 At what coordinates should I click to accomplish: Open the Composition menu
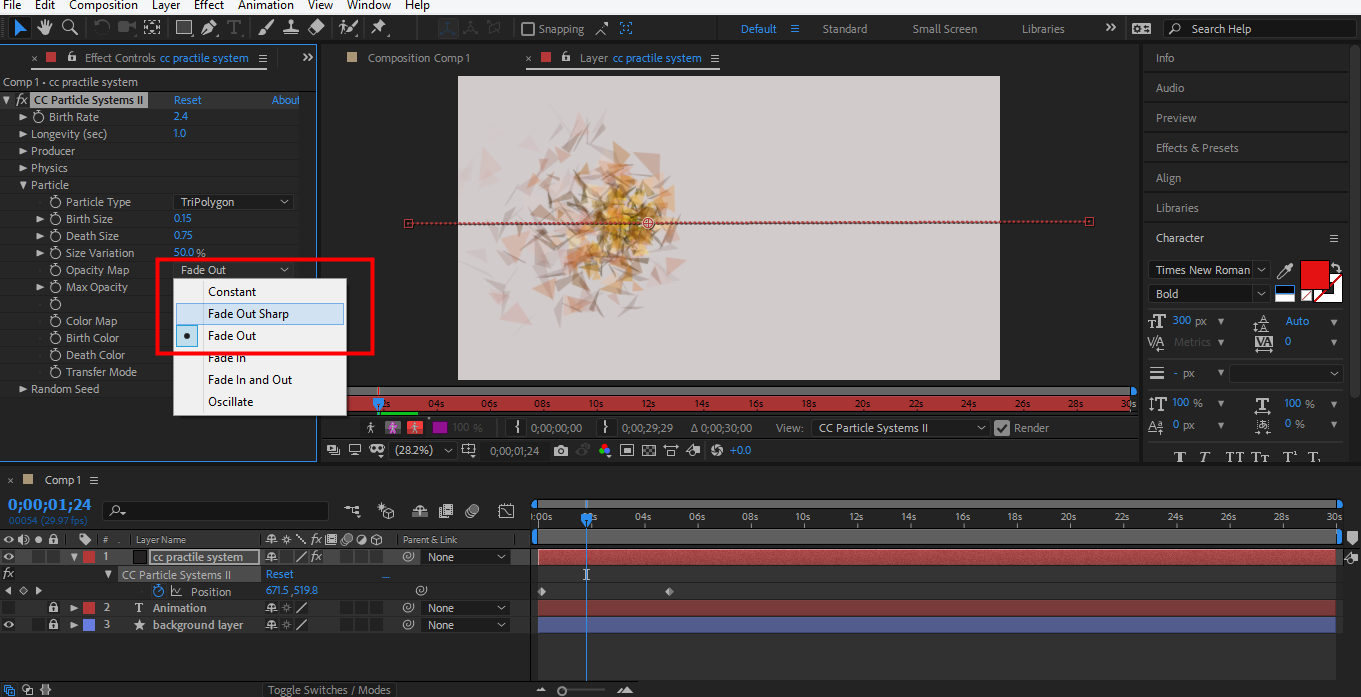tap(103, 6)
